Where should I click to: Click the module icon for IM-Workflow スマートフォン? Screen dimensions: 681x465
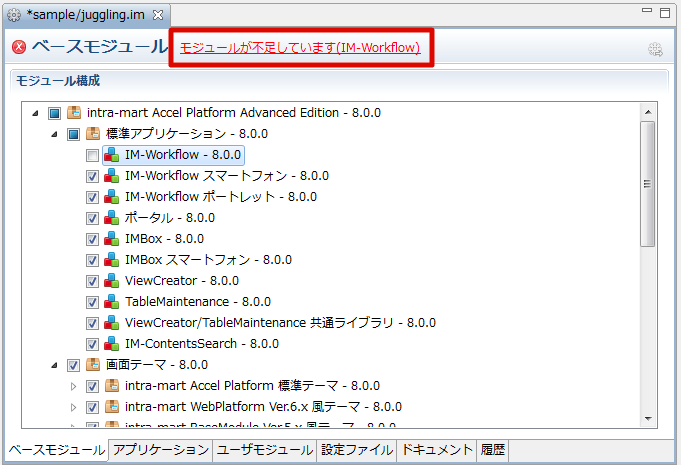(112, 176)
